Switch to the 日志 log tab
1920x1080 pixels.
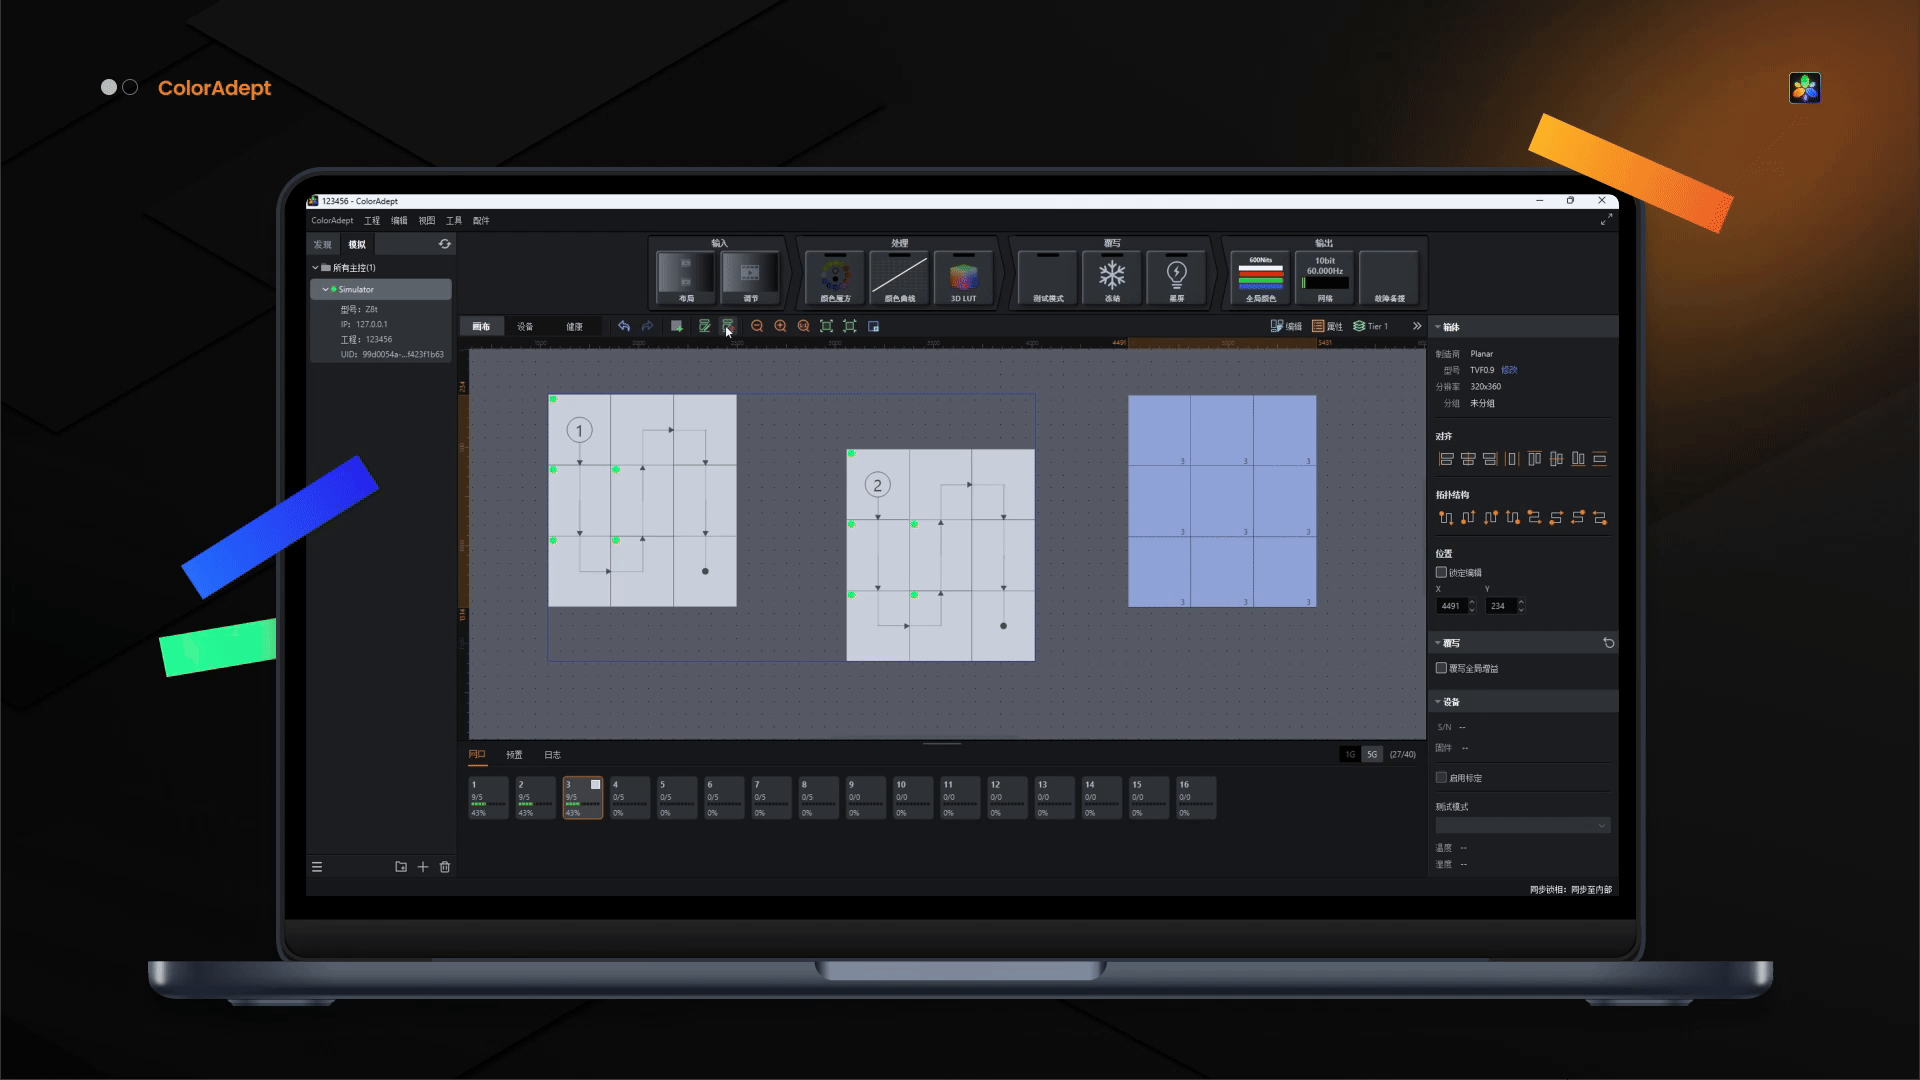click(x=552, y=754)
